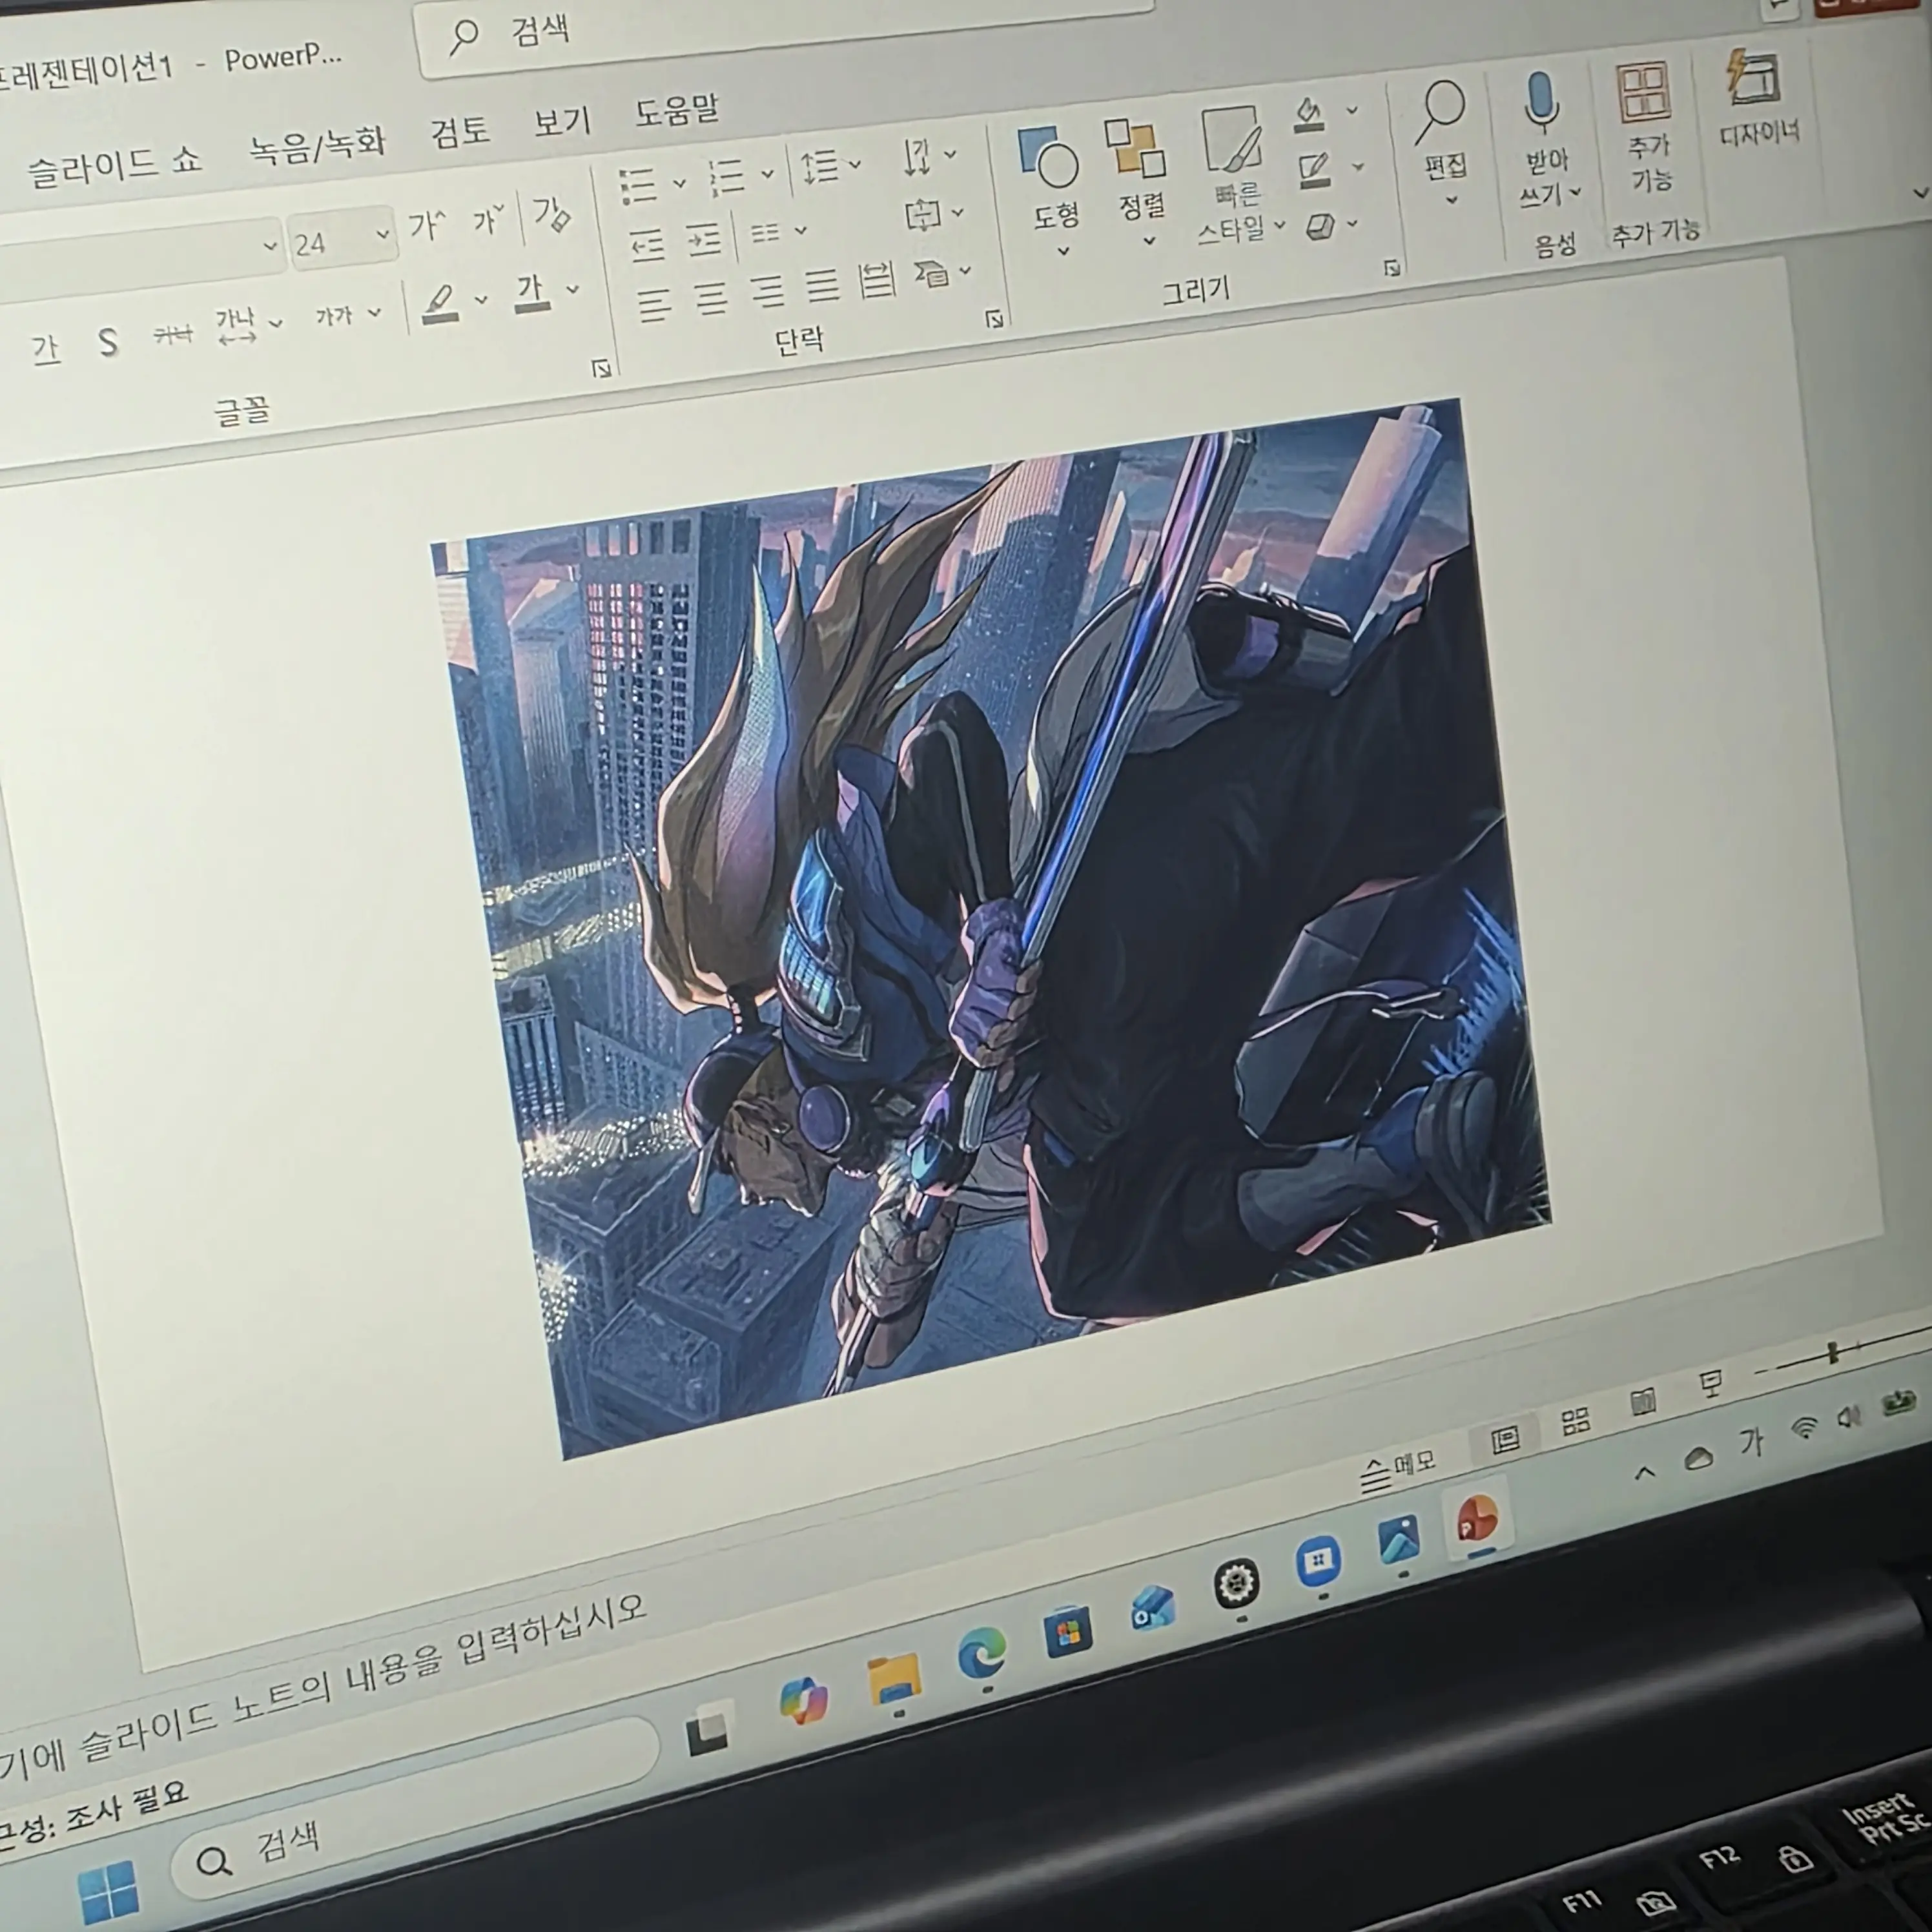This screenshot has width=1932, height=1932.
Task: Click the Dictate (받아쓰기) microphone icon
Action: point(1541,103)
